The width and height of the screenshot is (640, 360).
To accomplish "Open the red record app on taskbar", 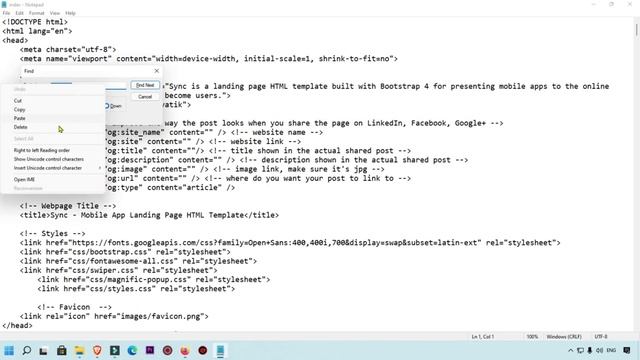I will click(x=202, y=350).
